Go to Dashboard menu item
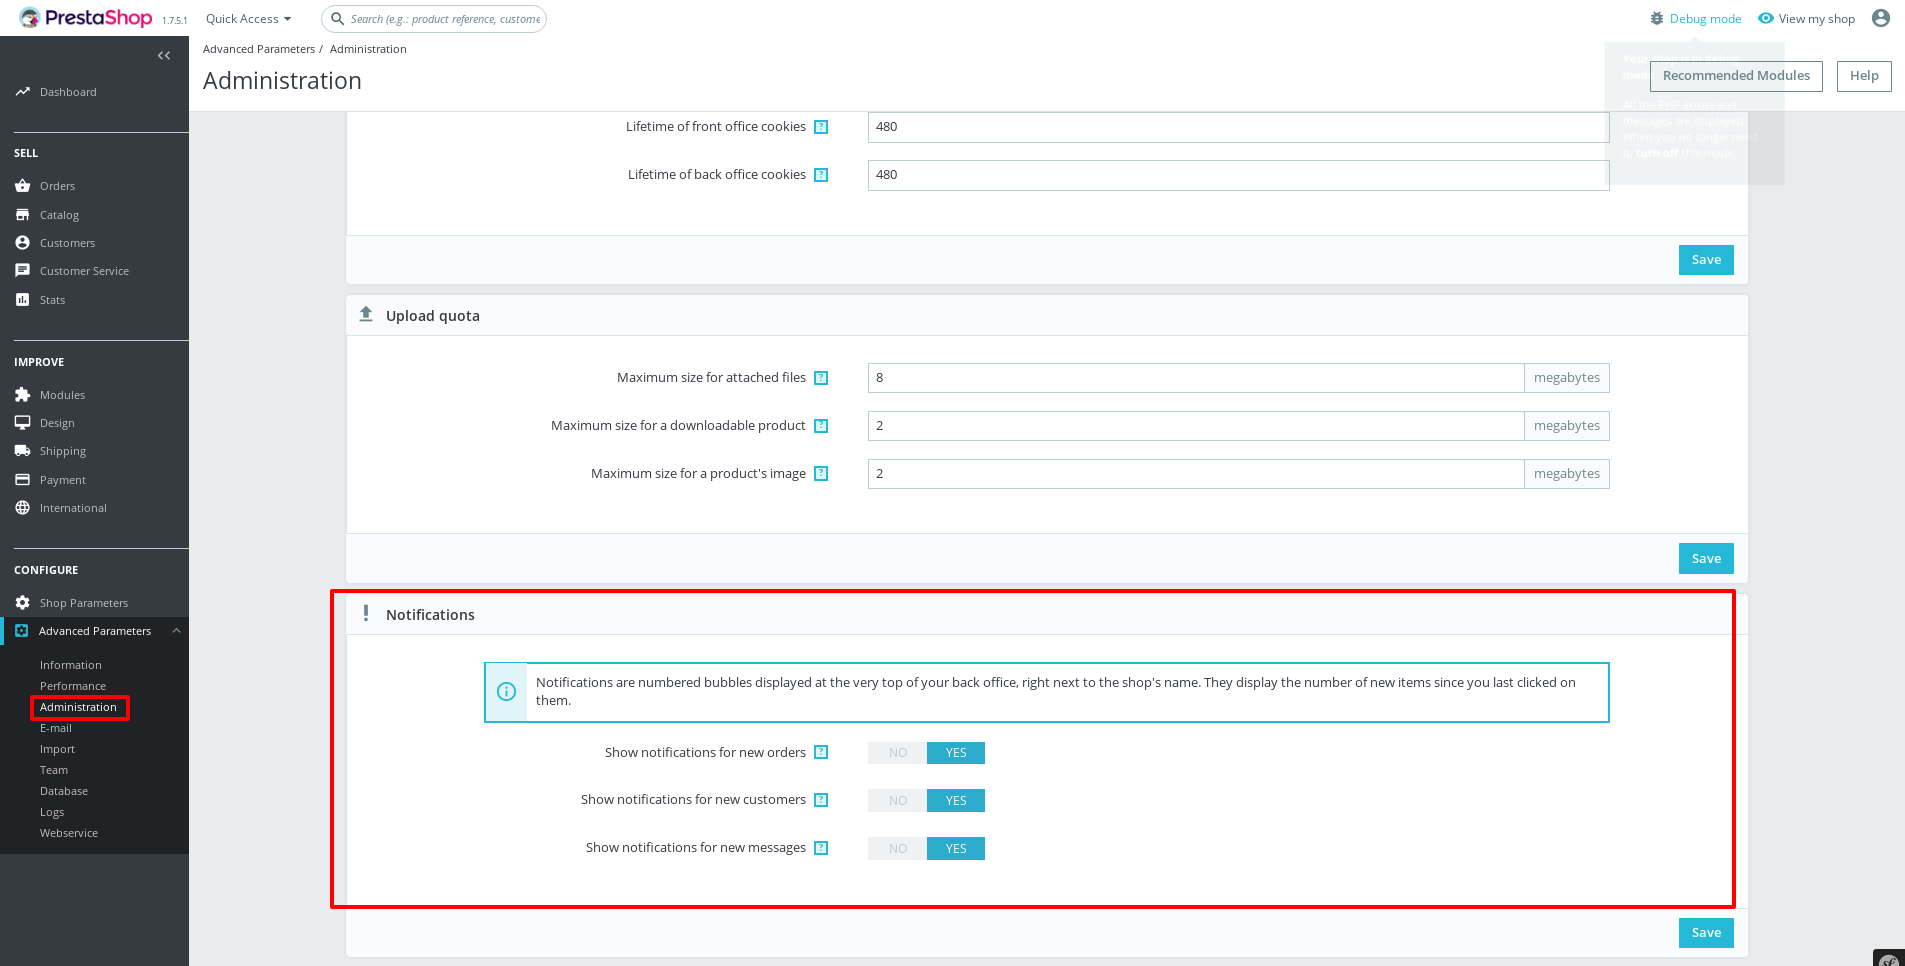 coord(68,92)
